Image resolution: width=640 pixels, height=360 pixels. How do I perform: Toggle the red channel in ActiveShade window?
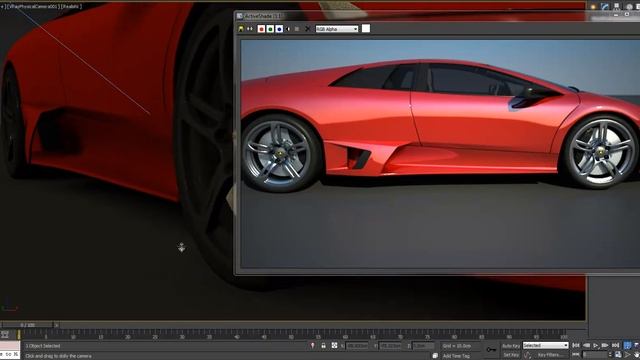[x=261, y=29]
